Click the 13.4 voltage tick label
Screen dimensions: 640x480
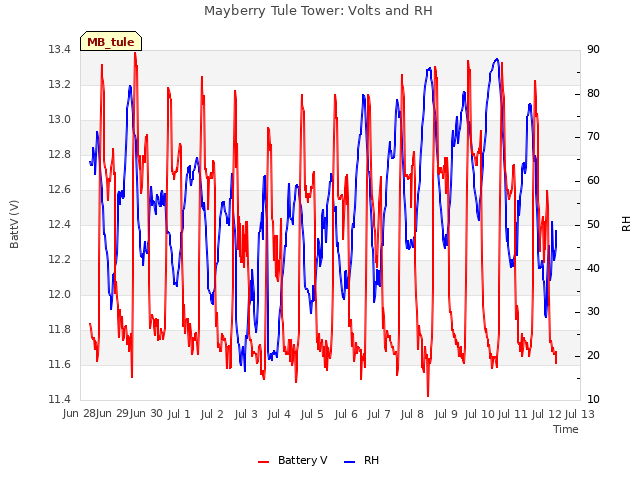60,50
